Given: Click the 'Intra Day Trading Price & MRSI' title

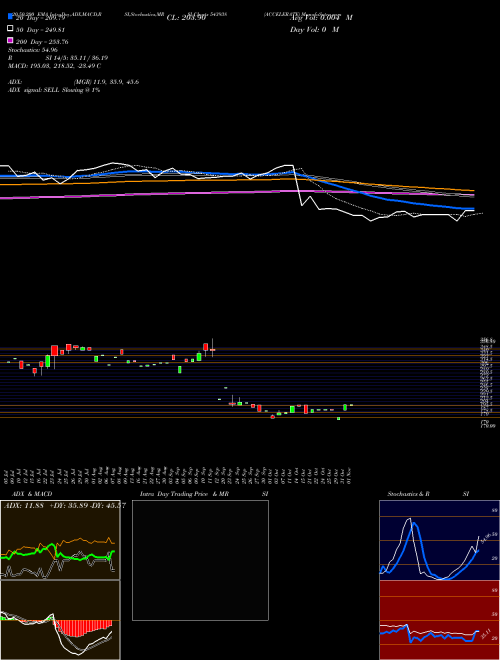Looking at the screenshot, I should [x=204, y=494].
